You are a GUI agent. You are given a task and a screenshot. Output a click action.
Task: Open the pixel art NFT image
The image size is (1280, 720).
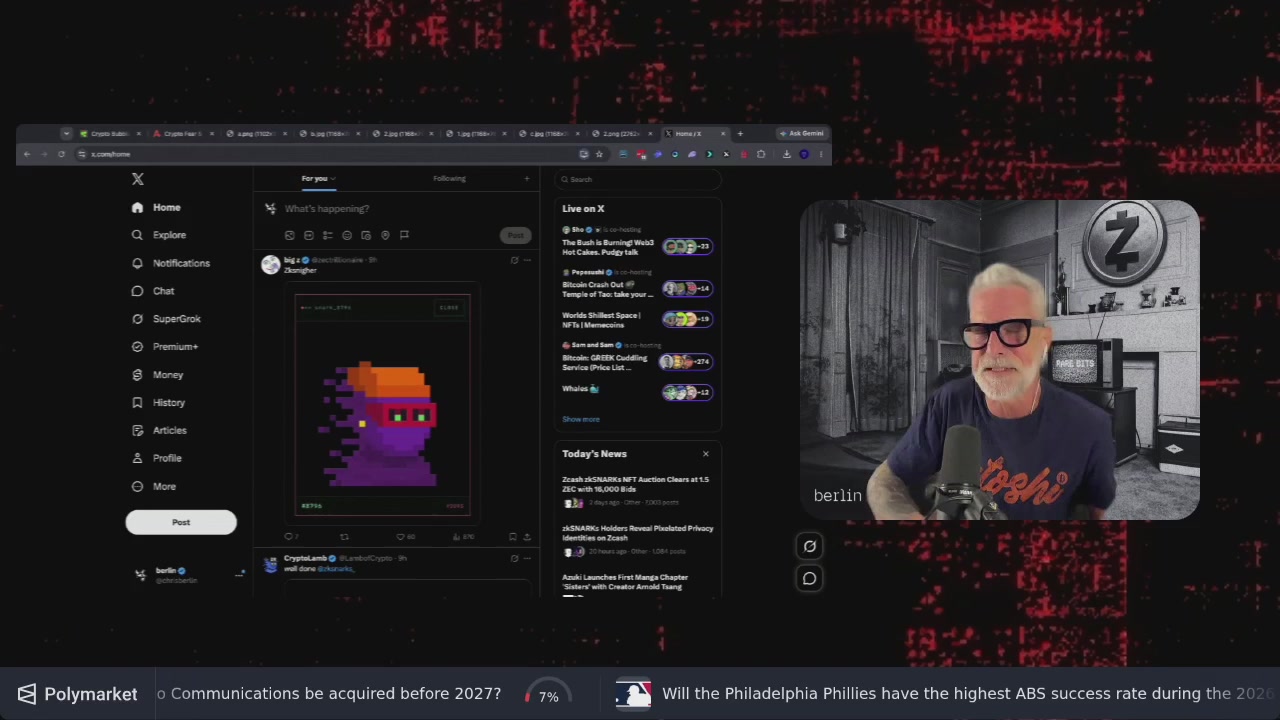(x=382, y=404)
